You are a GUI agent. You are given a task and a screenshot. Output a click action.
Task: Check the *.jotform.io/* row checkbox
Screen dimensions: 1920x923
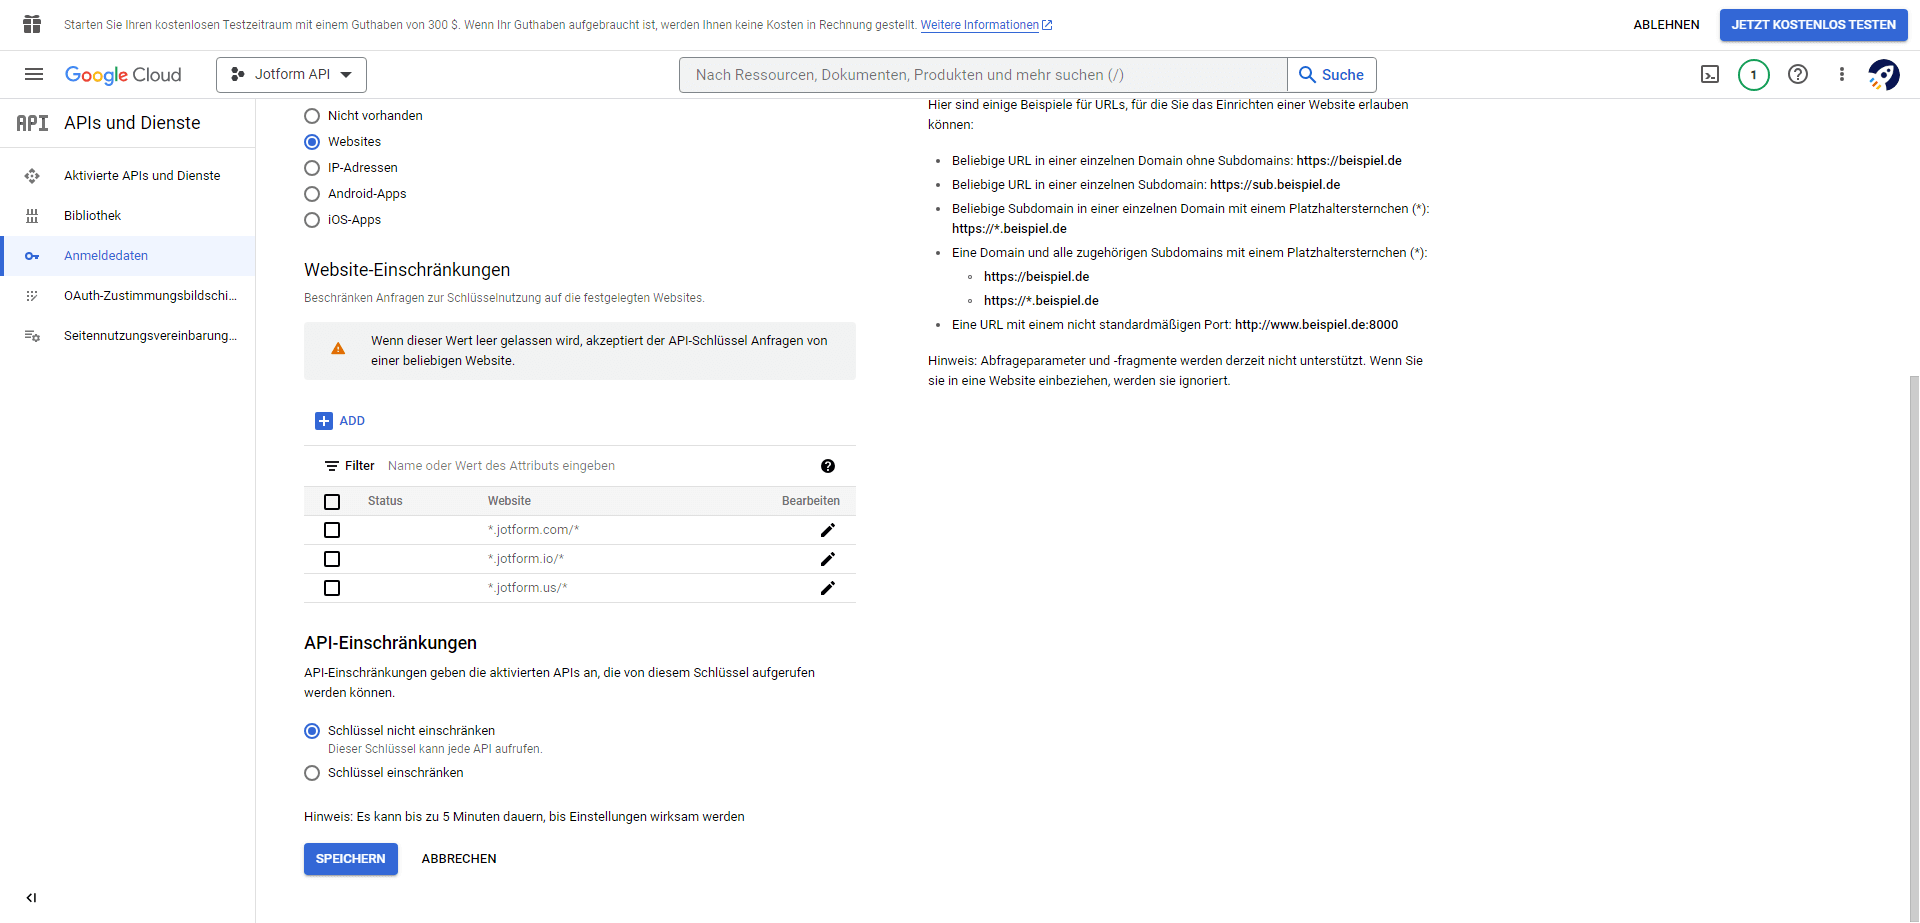(332, 559)
